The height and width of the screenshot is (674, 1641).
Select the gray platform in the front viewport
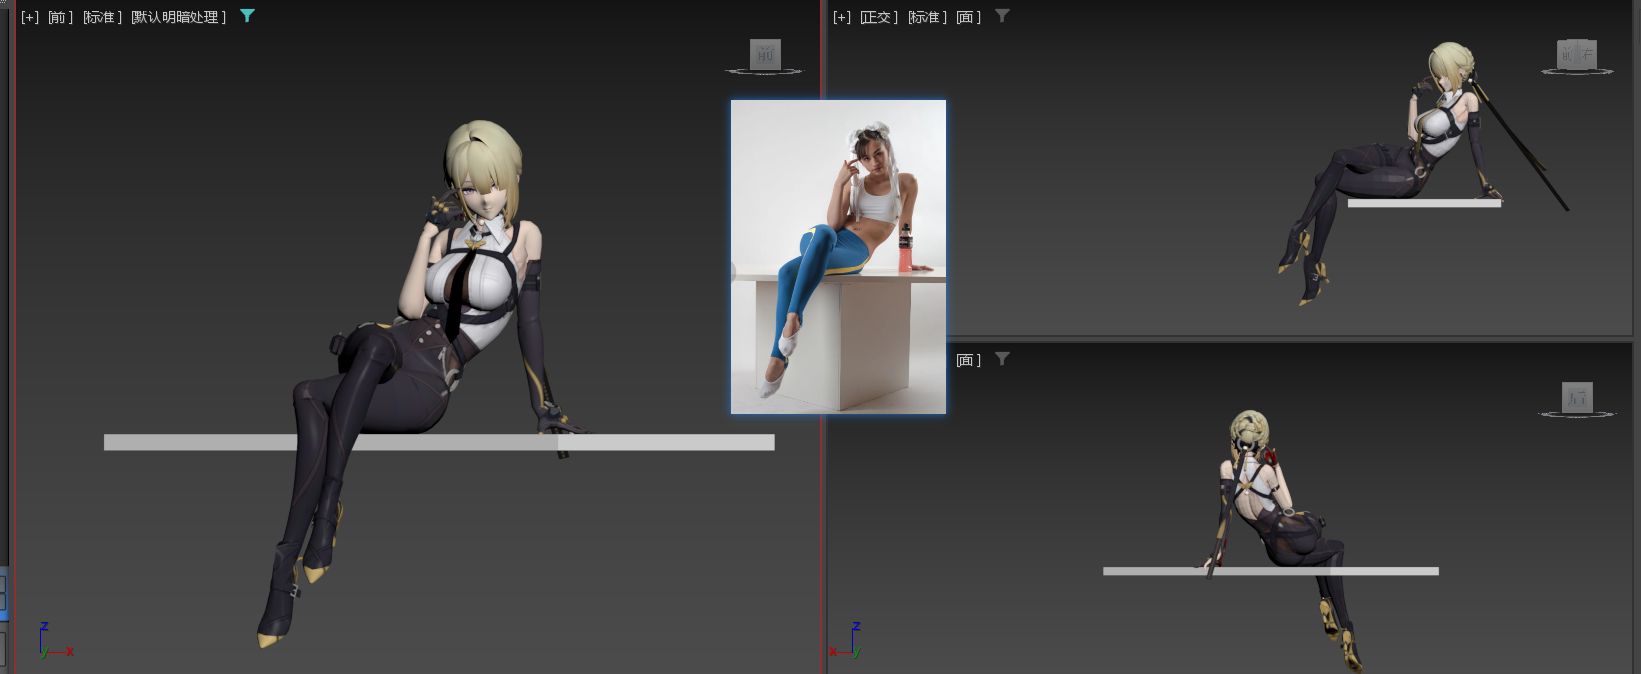[x=200, y=442]
